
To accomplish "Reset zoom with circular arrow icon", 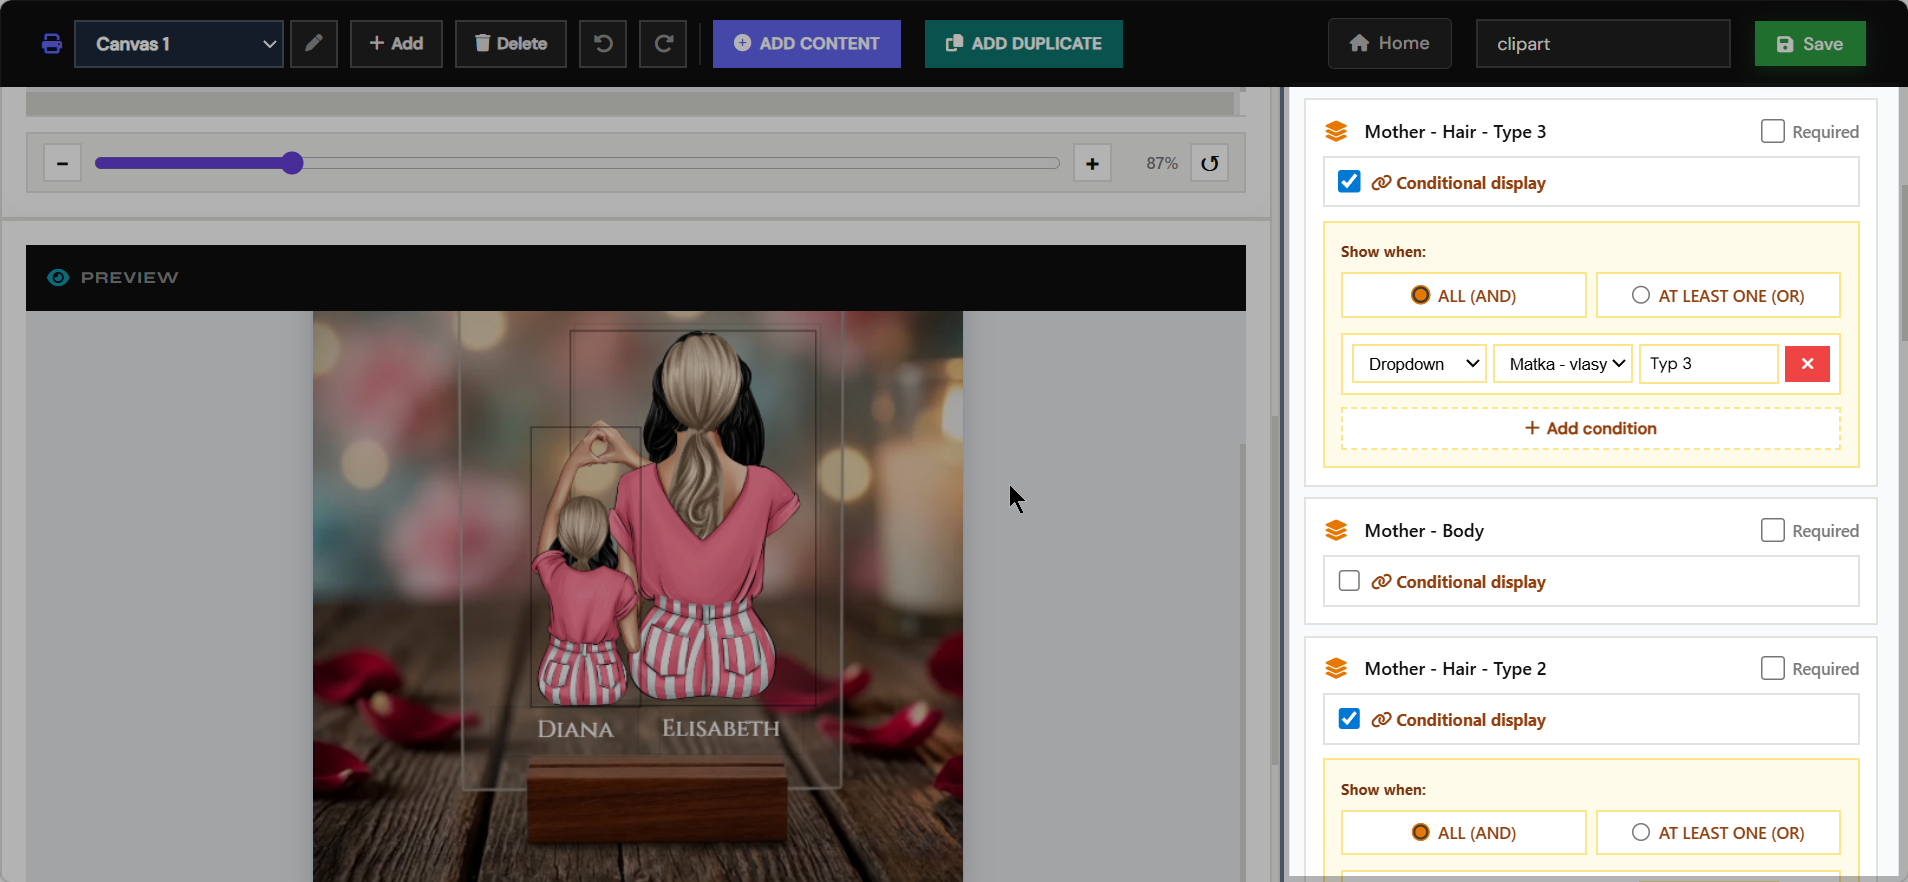I will point(1210,163).
